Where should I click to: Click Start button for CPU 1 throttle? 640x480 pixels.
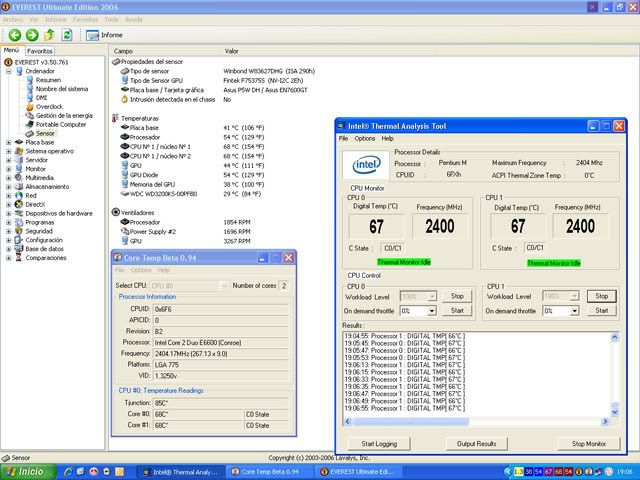602,311
